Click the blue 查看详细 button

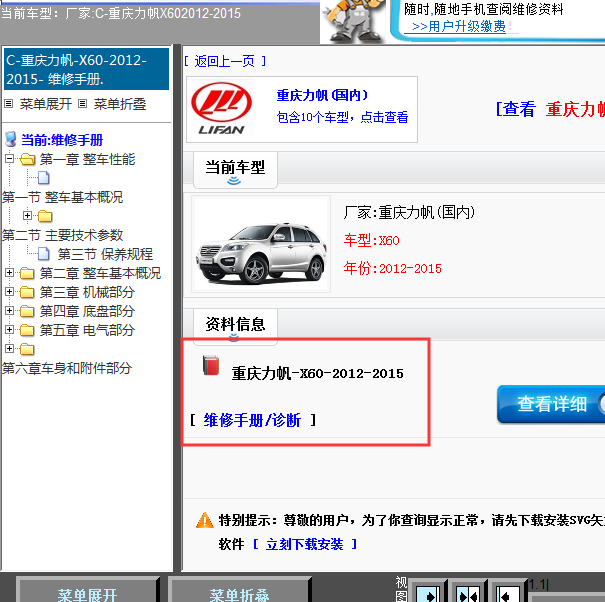[x=551, y=404]
